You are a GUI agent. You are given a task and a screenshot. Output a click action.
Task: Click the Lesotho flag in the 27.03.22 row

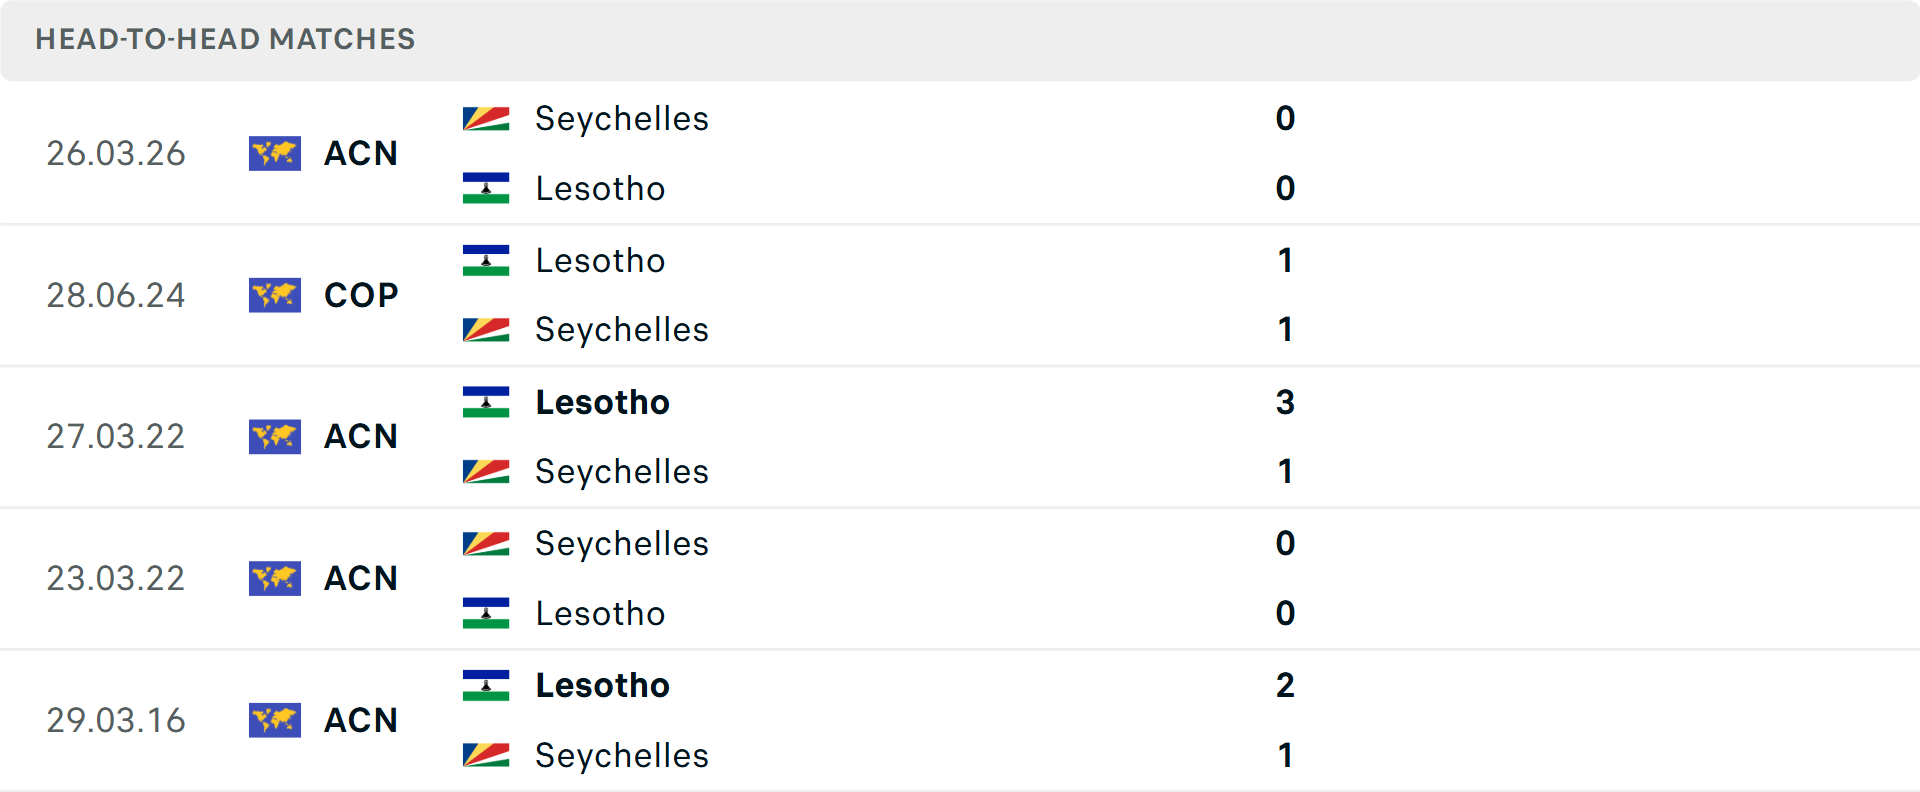click(x=486, y=402)
